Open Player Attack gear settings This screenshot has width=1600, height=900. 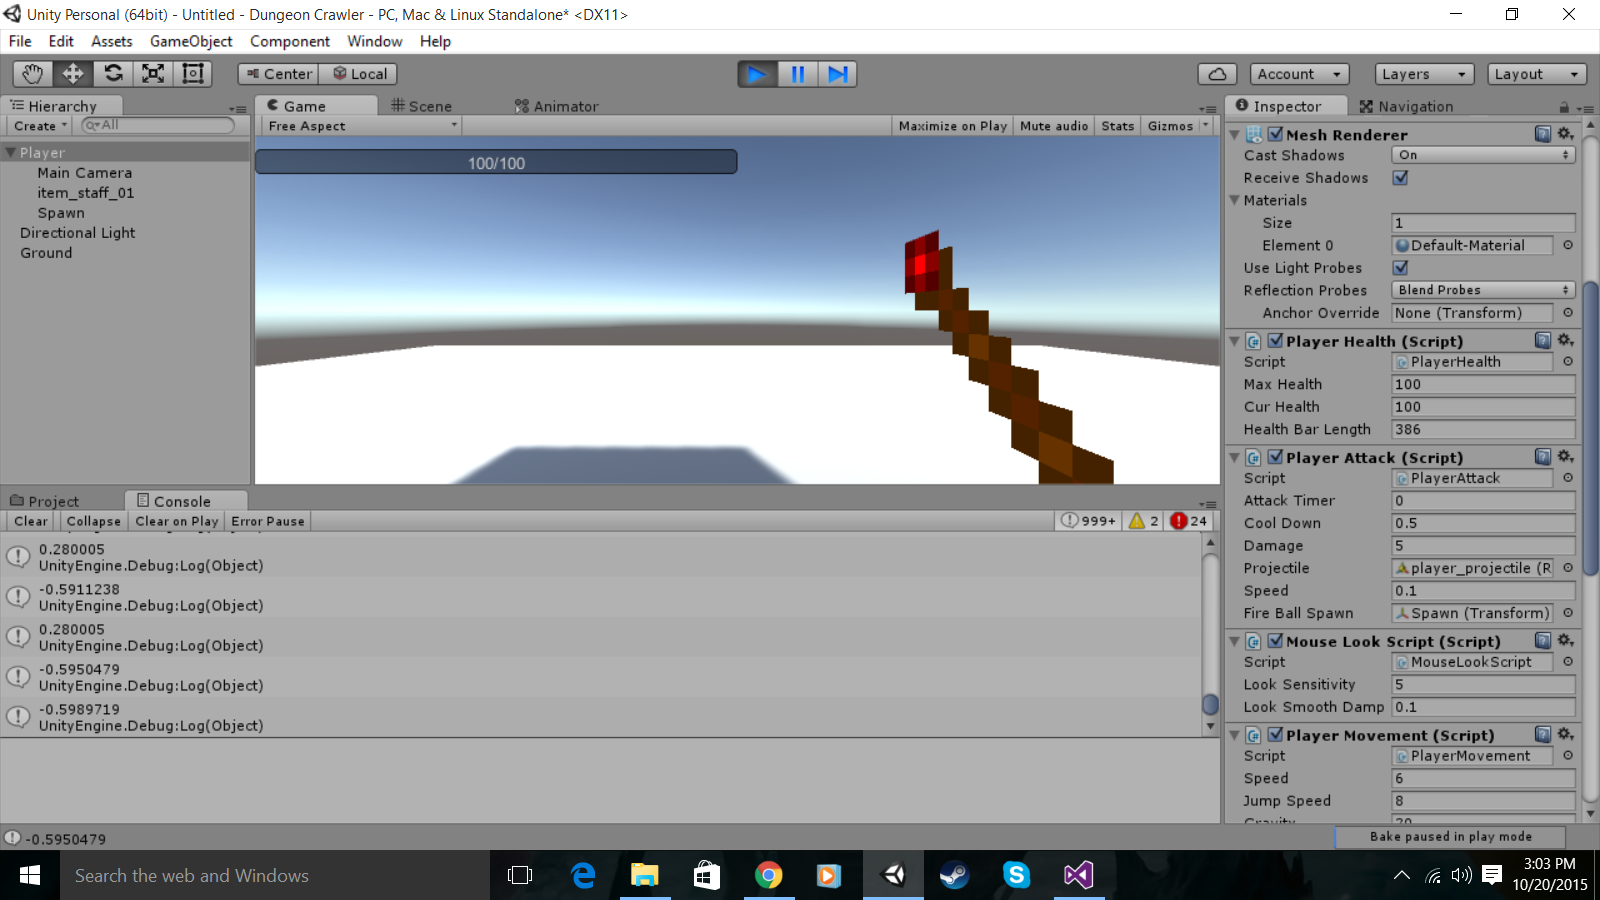pyautogui.click(x=1566, y=457)
